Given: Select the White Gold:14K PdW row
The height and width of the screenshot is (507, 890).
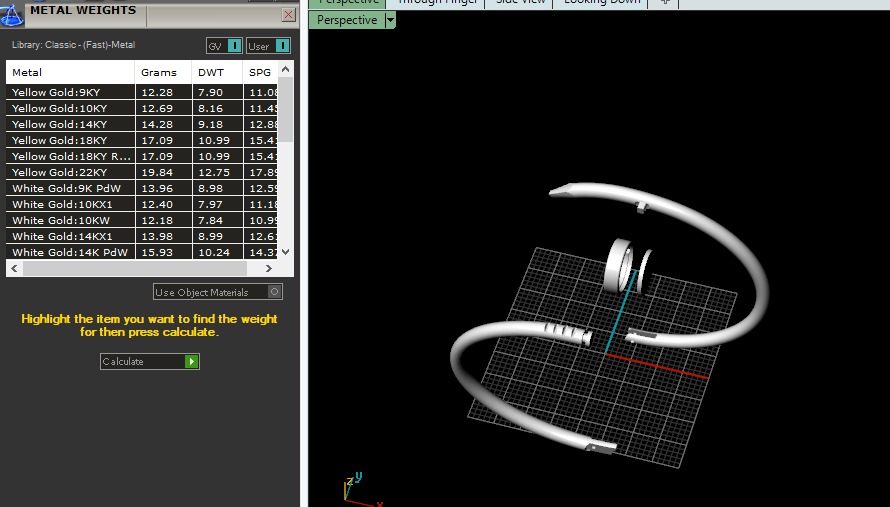Looking at the screenshot, I should (x=142, y=252).
